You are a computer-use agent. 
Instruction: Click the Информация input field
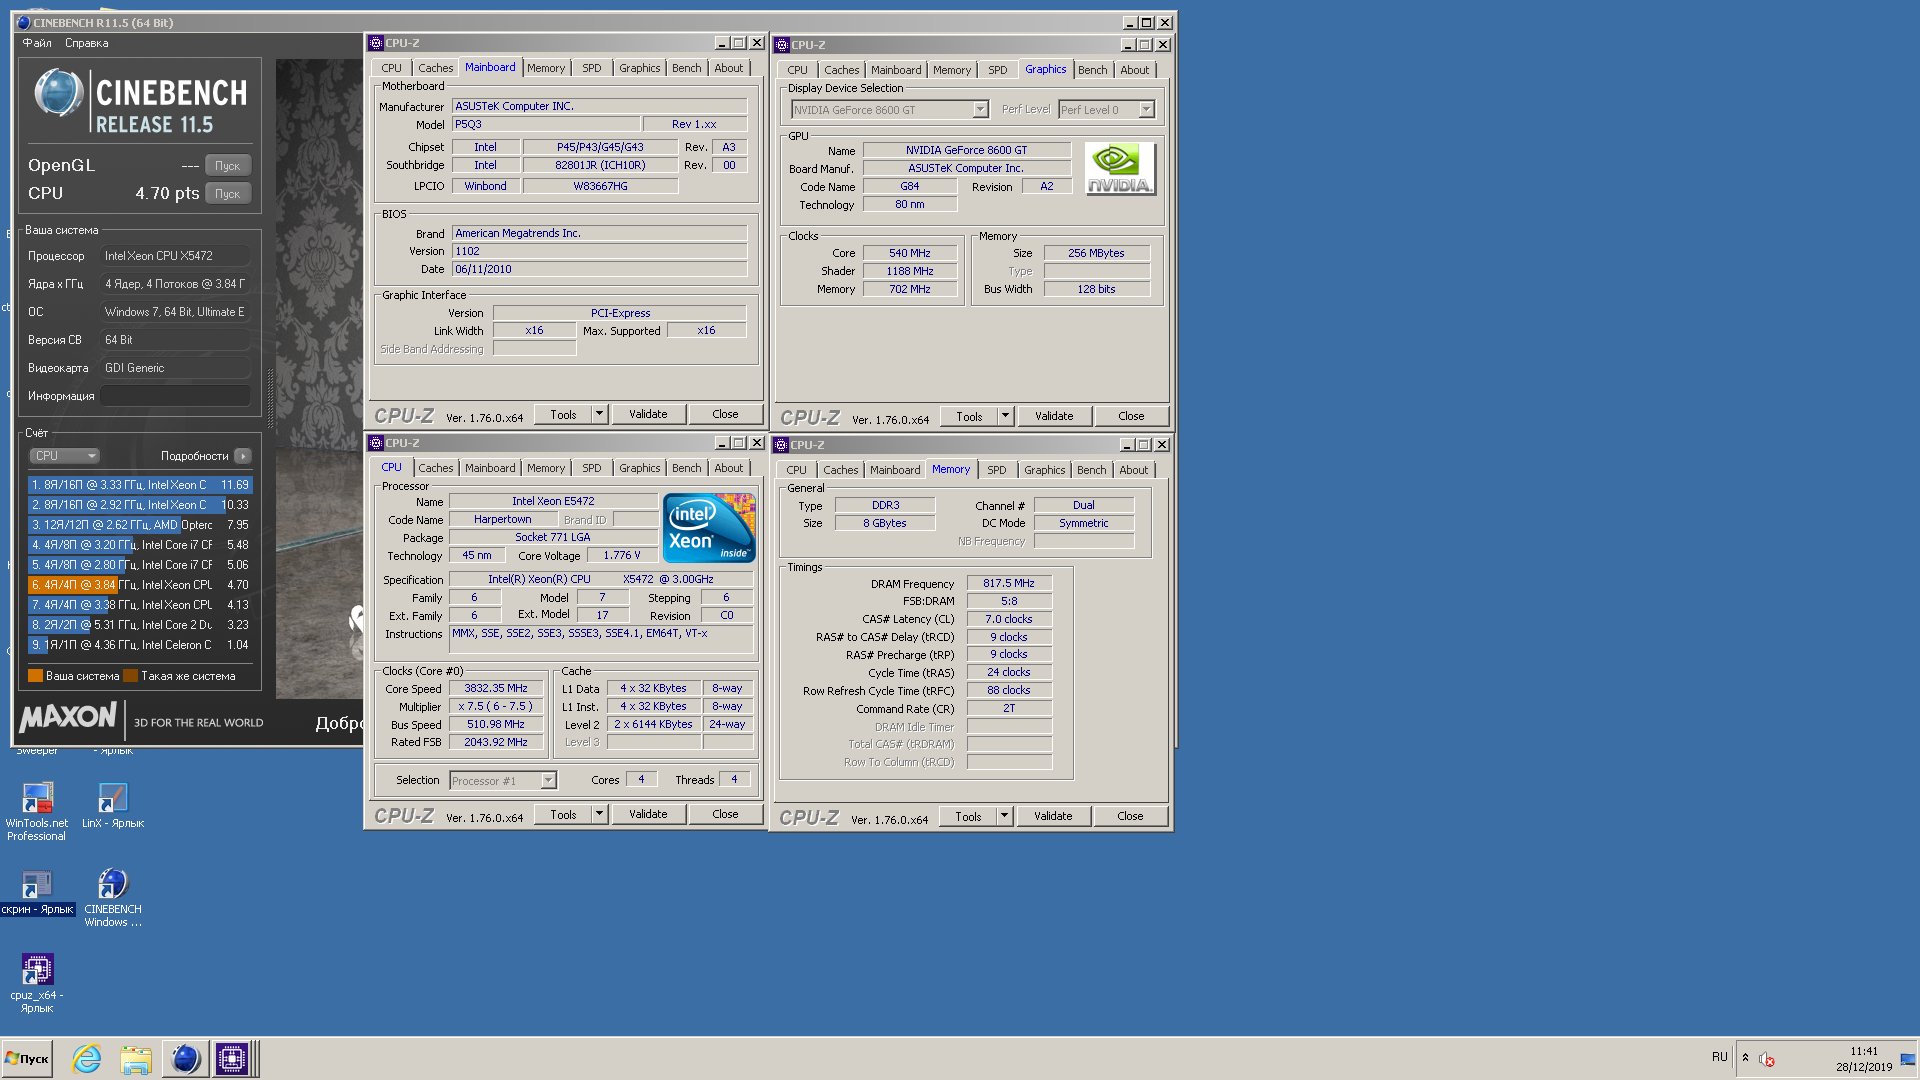click(176, 396)
